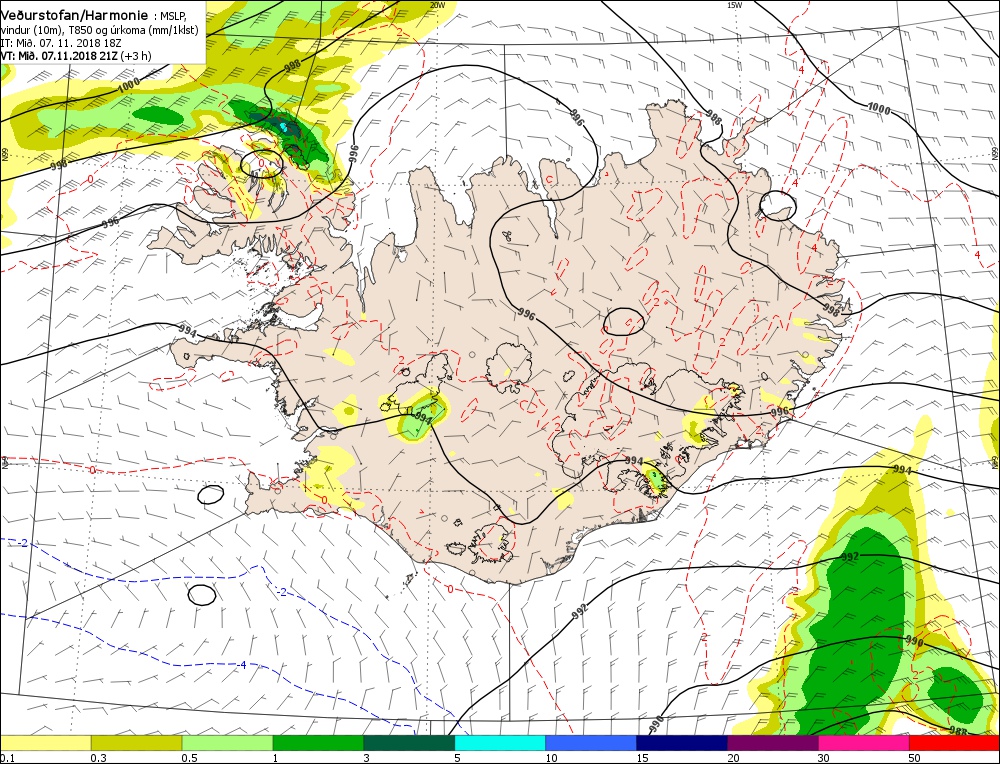Click the legend value '0.1'
1000x764 pixels.
(x=6, y=757)
